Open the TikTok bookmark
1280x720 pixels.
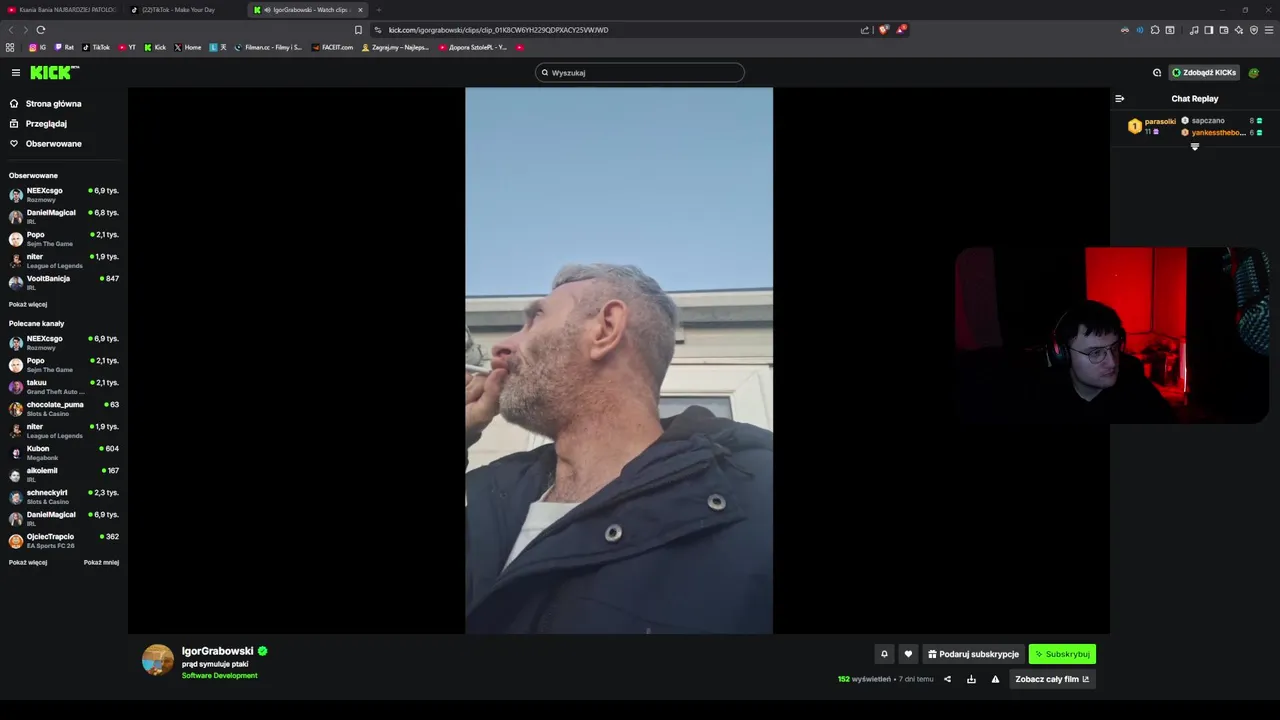click(96, 47)
